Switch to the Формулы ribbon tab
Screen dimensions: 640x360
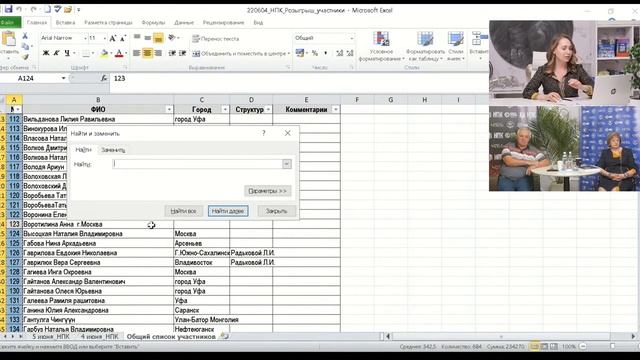[x=153, y=22]
